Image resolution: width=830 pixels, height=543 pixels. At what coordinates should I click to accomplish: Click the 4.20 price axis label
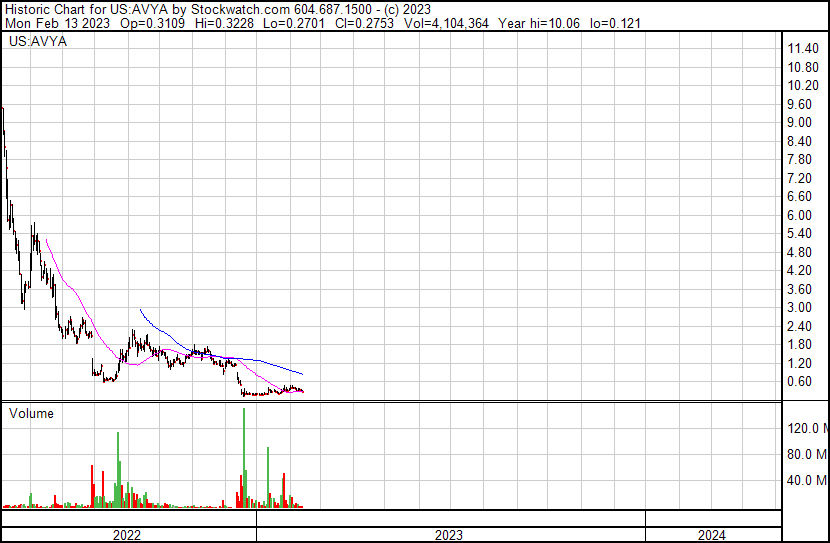pyautogui.click(x=799, y=270)
